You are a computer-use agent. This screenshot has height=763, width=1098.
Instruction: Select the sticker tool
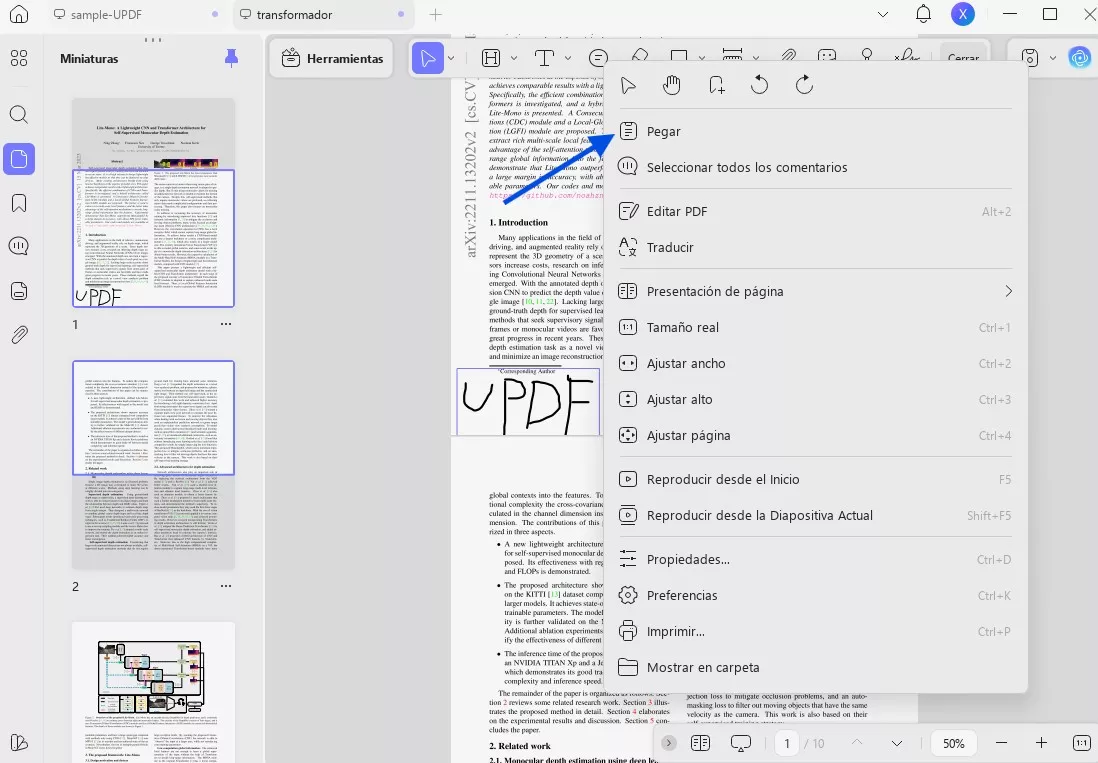(827, 57)
